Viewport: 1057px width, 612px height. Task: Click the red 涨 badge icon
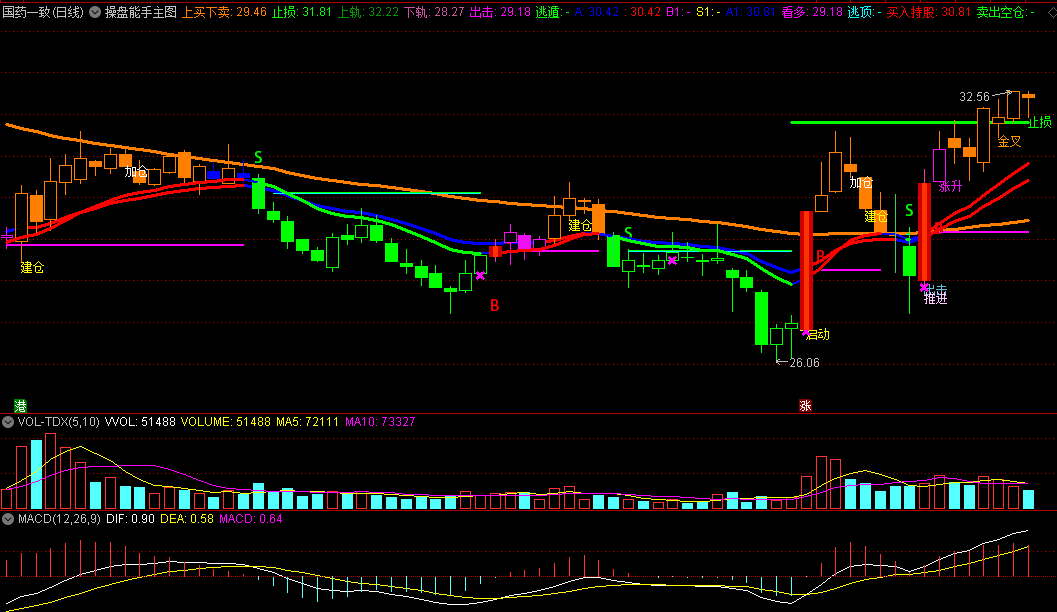805,406
